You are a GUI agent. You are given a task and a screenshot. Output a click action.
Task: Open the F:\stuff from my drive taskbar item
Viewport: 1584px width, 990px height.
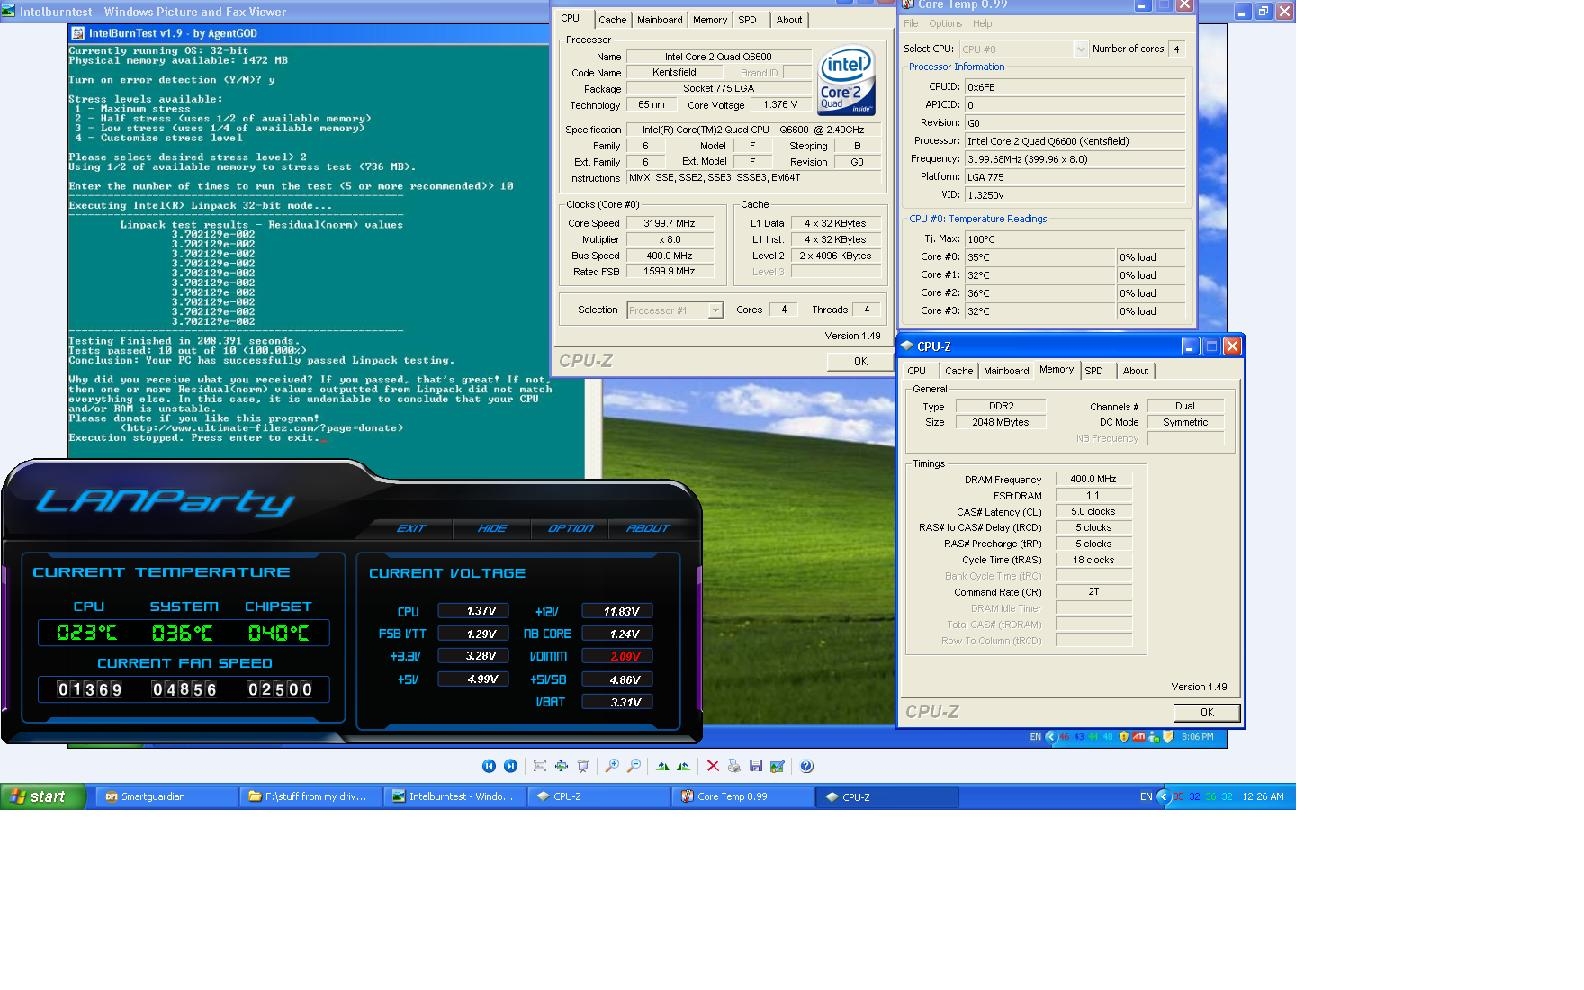pyautogui.click(x=312, y=797)
